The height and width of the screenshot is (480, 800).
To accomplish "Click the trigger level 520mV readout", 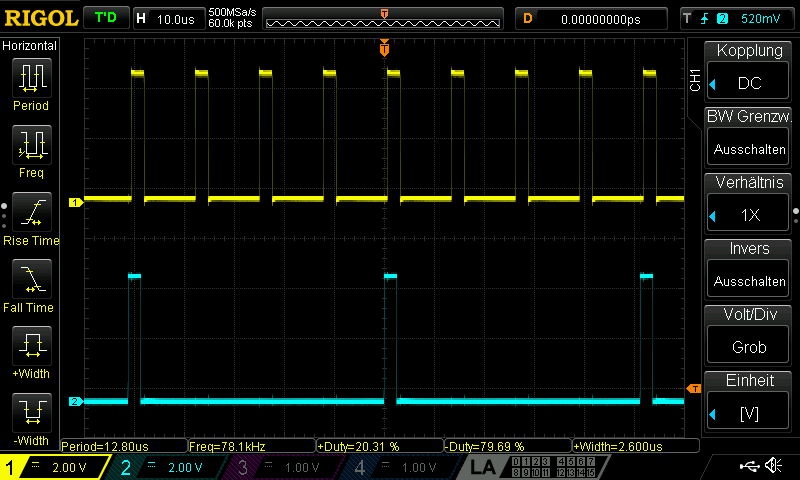I will tap(760, 19).
